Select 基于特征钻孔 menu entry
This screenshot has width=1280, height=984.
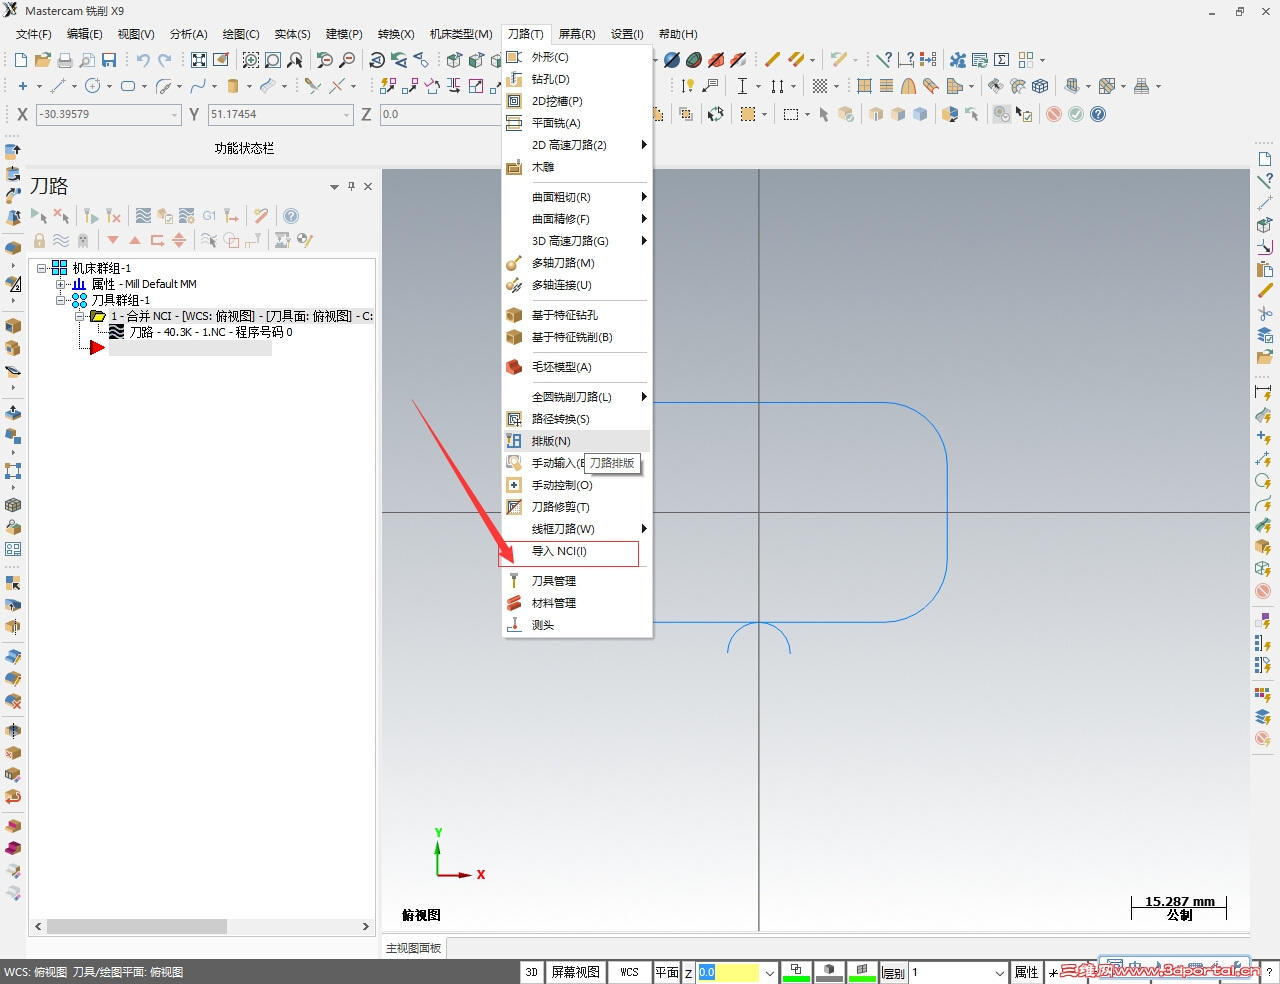pyautogui.click(x=576, y=315)
